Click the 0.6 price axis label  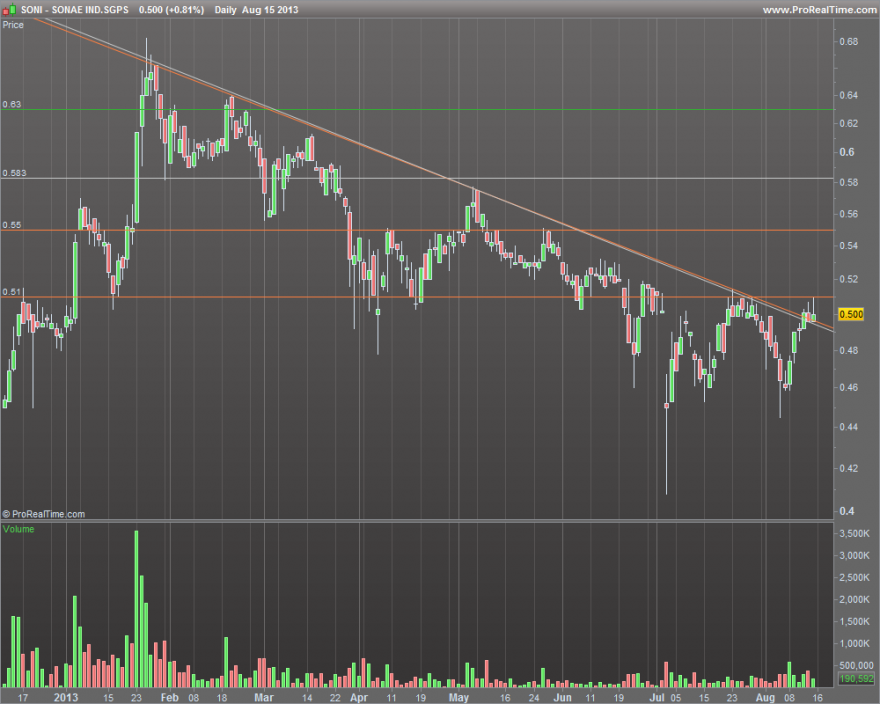pyautogui.click(x=846, y=152)
